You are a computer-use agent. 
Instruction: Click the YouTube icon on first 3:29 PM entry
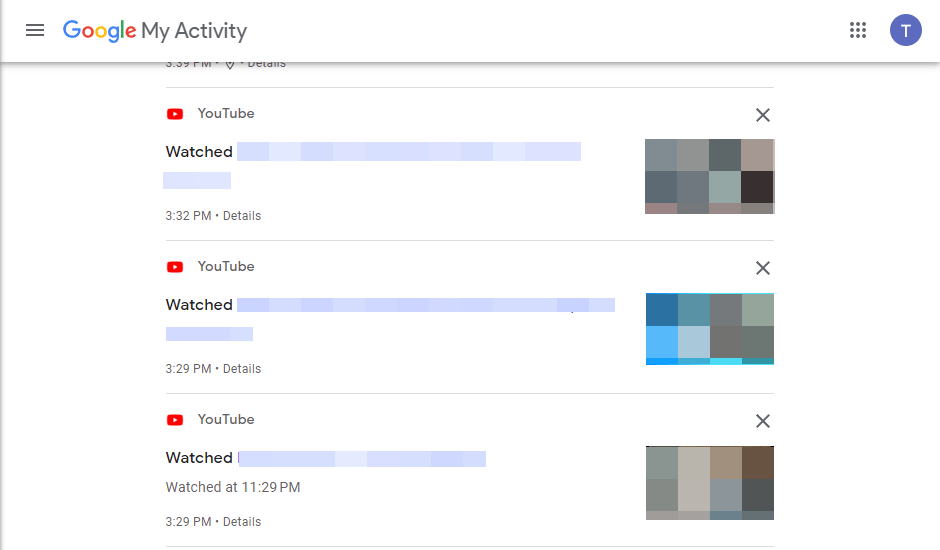pyautogui.click(x=175, y=267)
